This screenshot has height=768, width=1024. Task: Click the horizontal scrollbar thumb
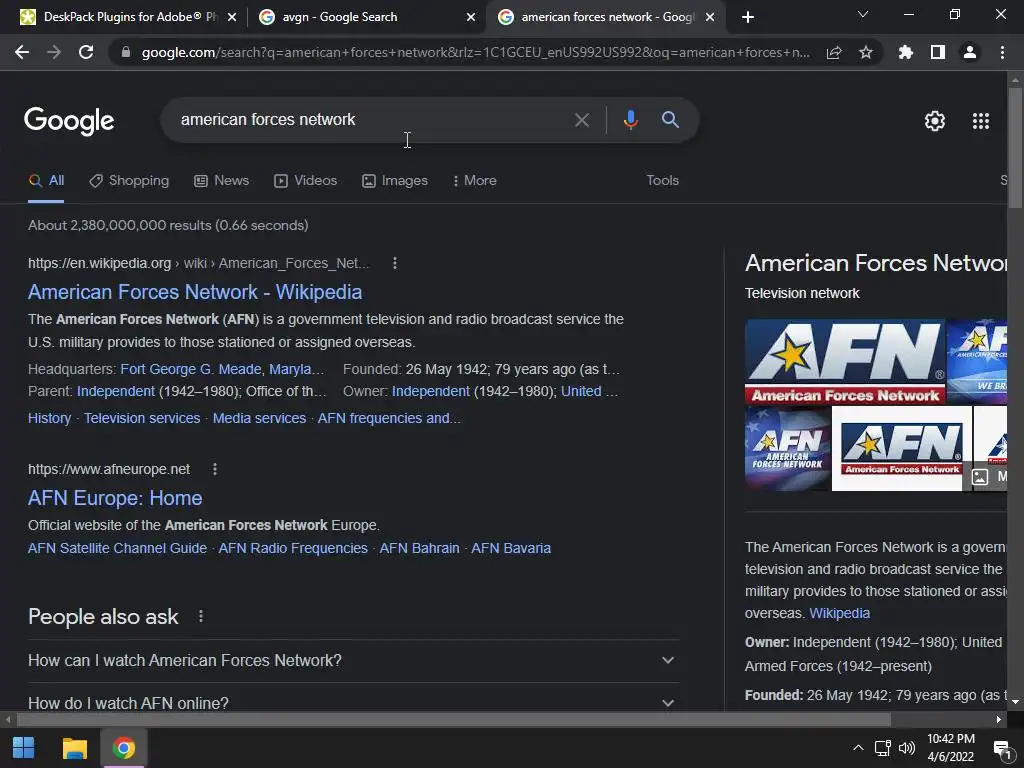pyautogui.click(x=453, y=720)
